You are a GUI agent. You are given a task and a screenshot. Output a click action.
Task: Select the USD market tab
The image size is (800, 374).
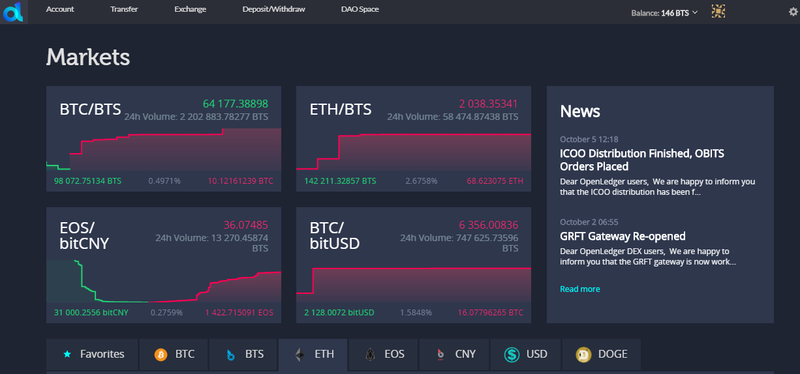[526, 354]
